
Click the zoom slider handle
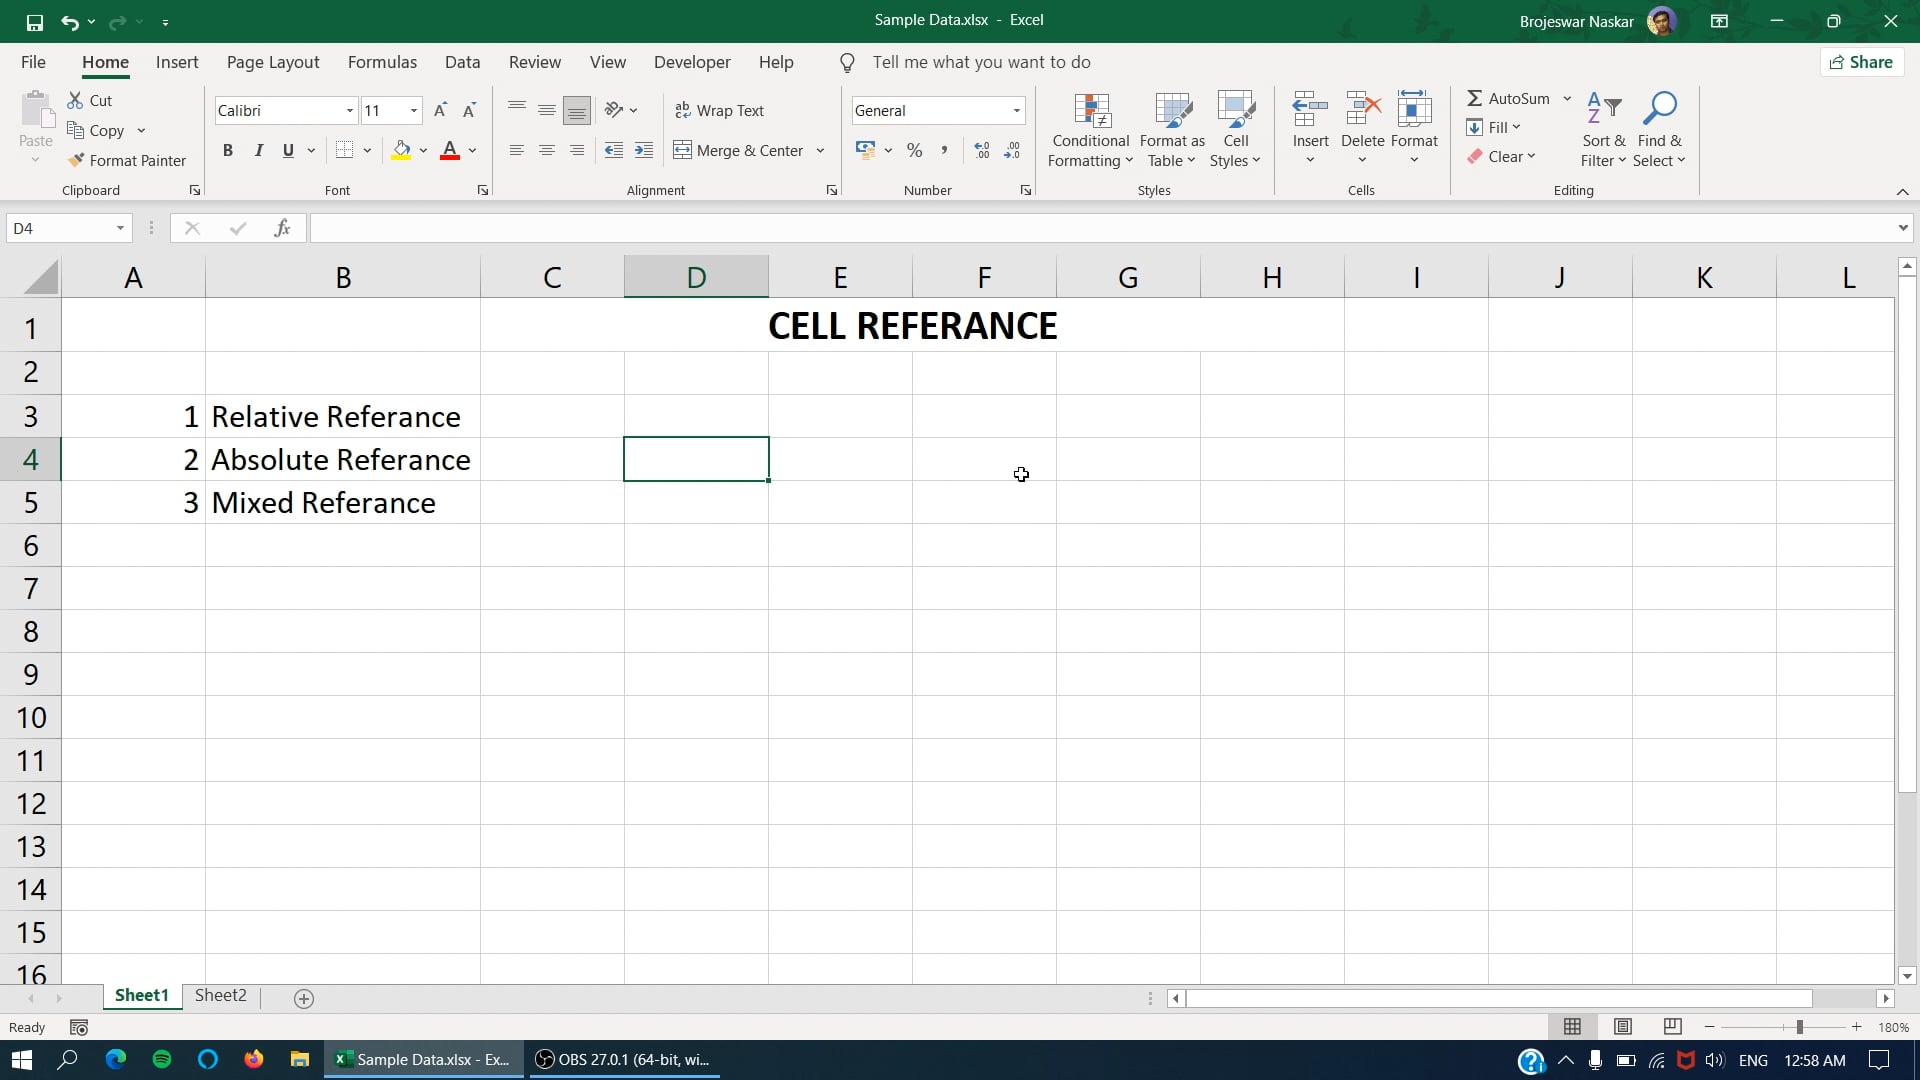[x=1799, y=1027]
